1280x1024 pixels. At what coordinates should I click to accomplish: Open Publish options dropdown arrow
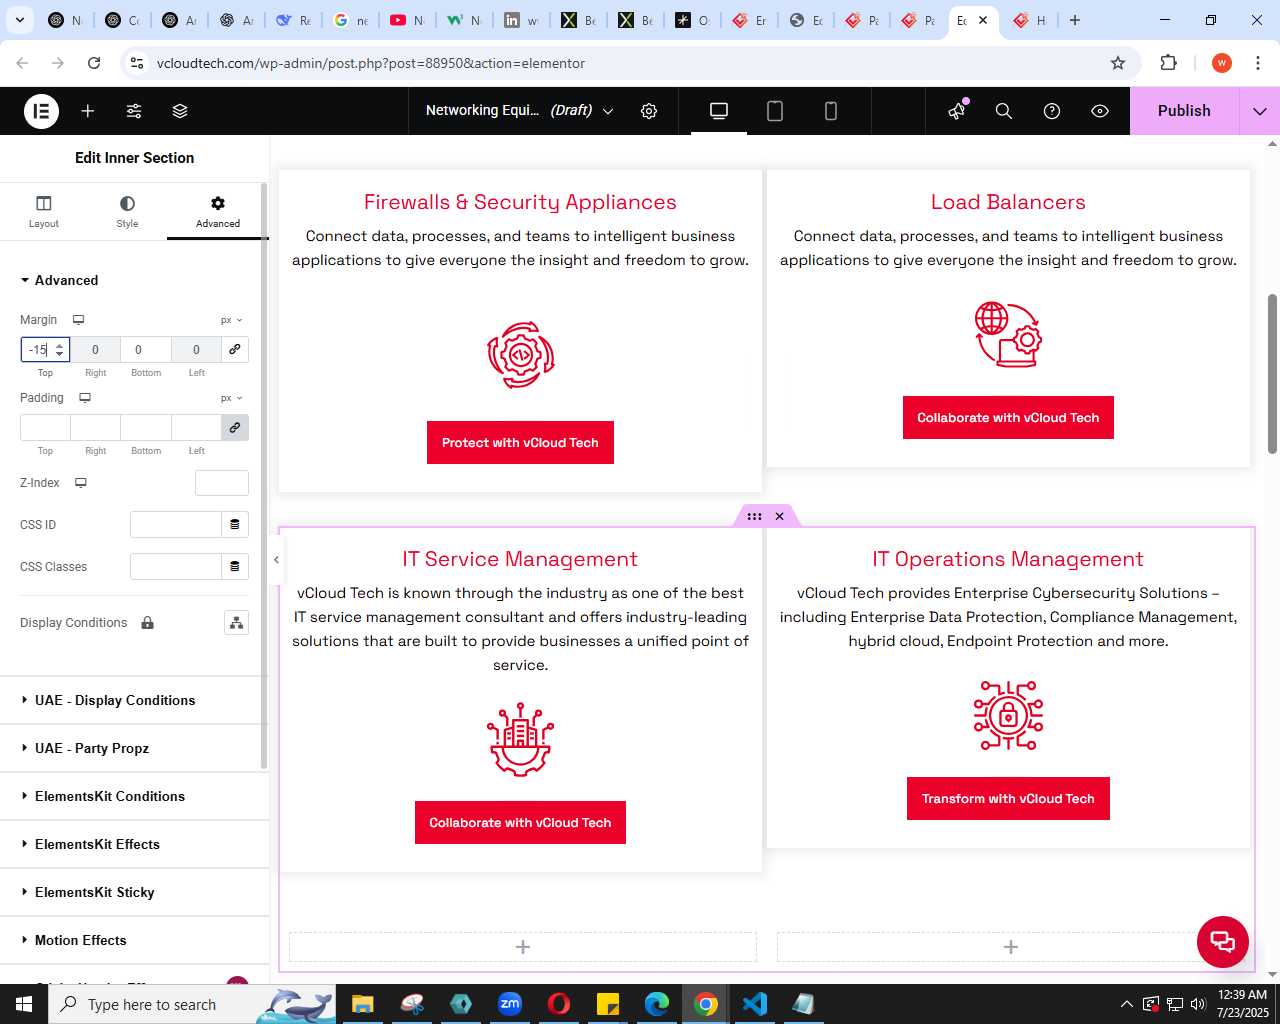[1259, 111]
